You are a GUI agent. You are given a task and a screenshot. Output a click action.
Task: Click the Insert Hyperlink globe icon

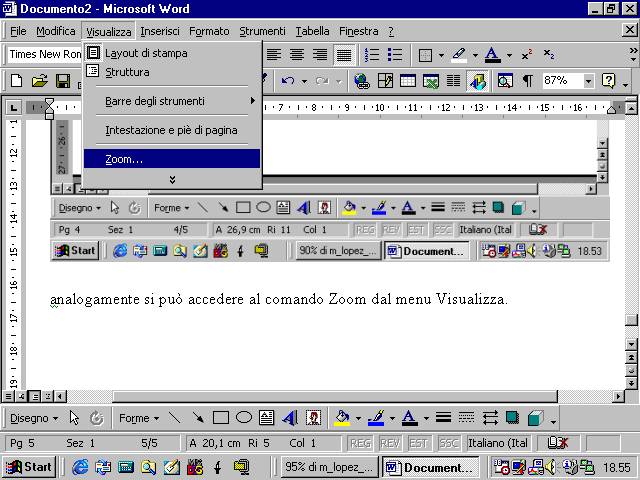coord(362,81)
